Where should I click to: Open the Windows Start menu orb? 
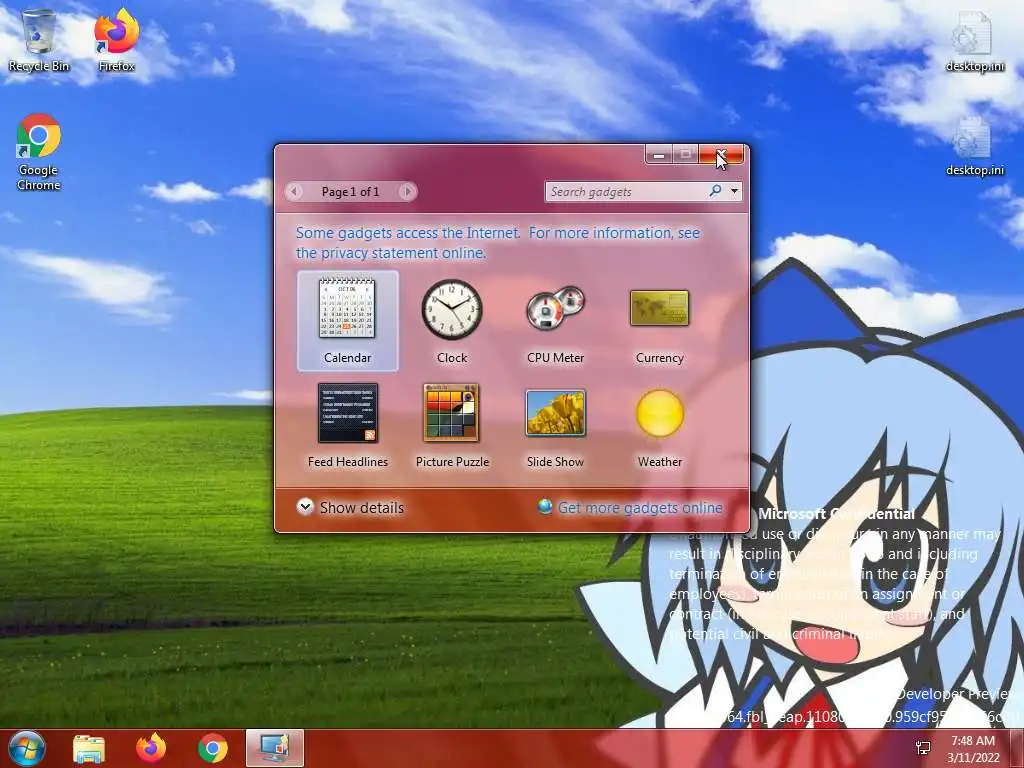[26, 748]
